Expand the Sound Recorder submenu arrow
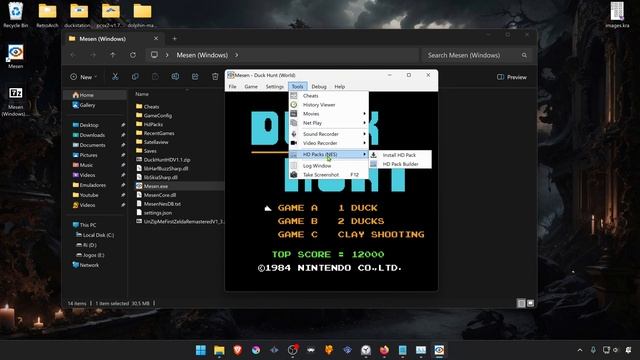This screenshot has height=360, width=640. tap(364, 134)
